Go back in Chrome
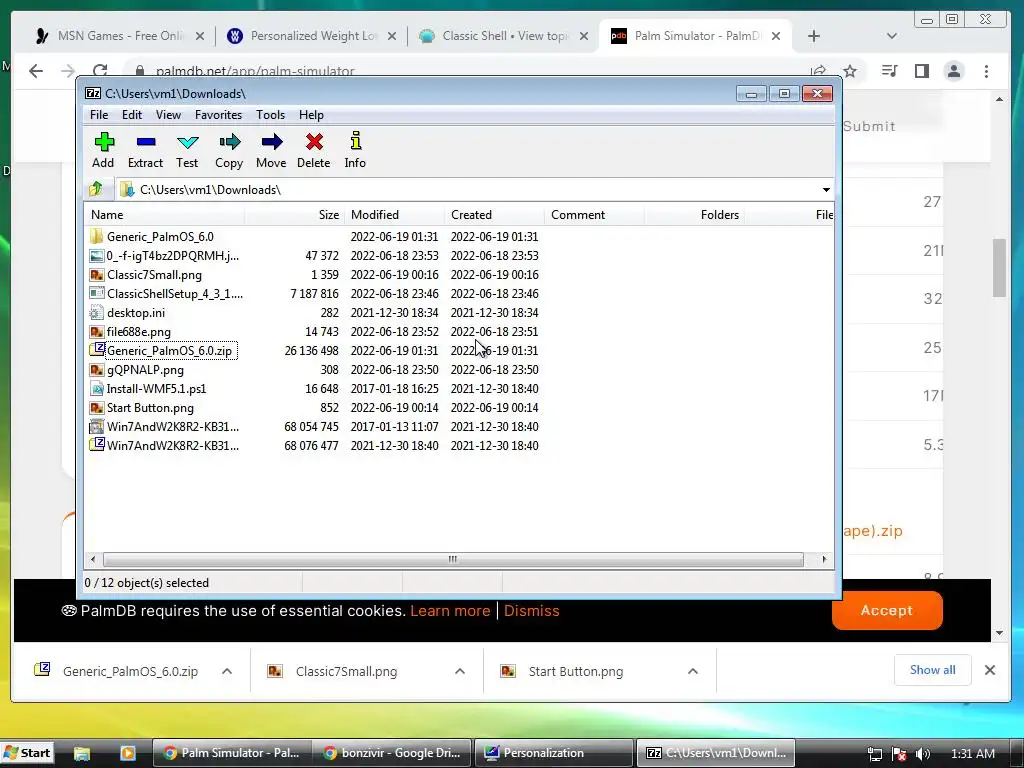The image size is (1024, 768). [36, 71]
